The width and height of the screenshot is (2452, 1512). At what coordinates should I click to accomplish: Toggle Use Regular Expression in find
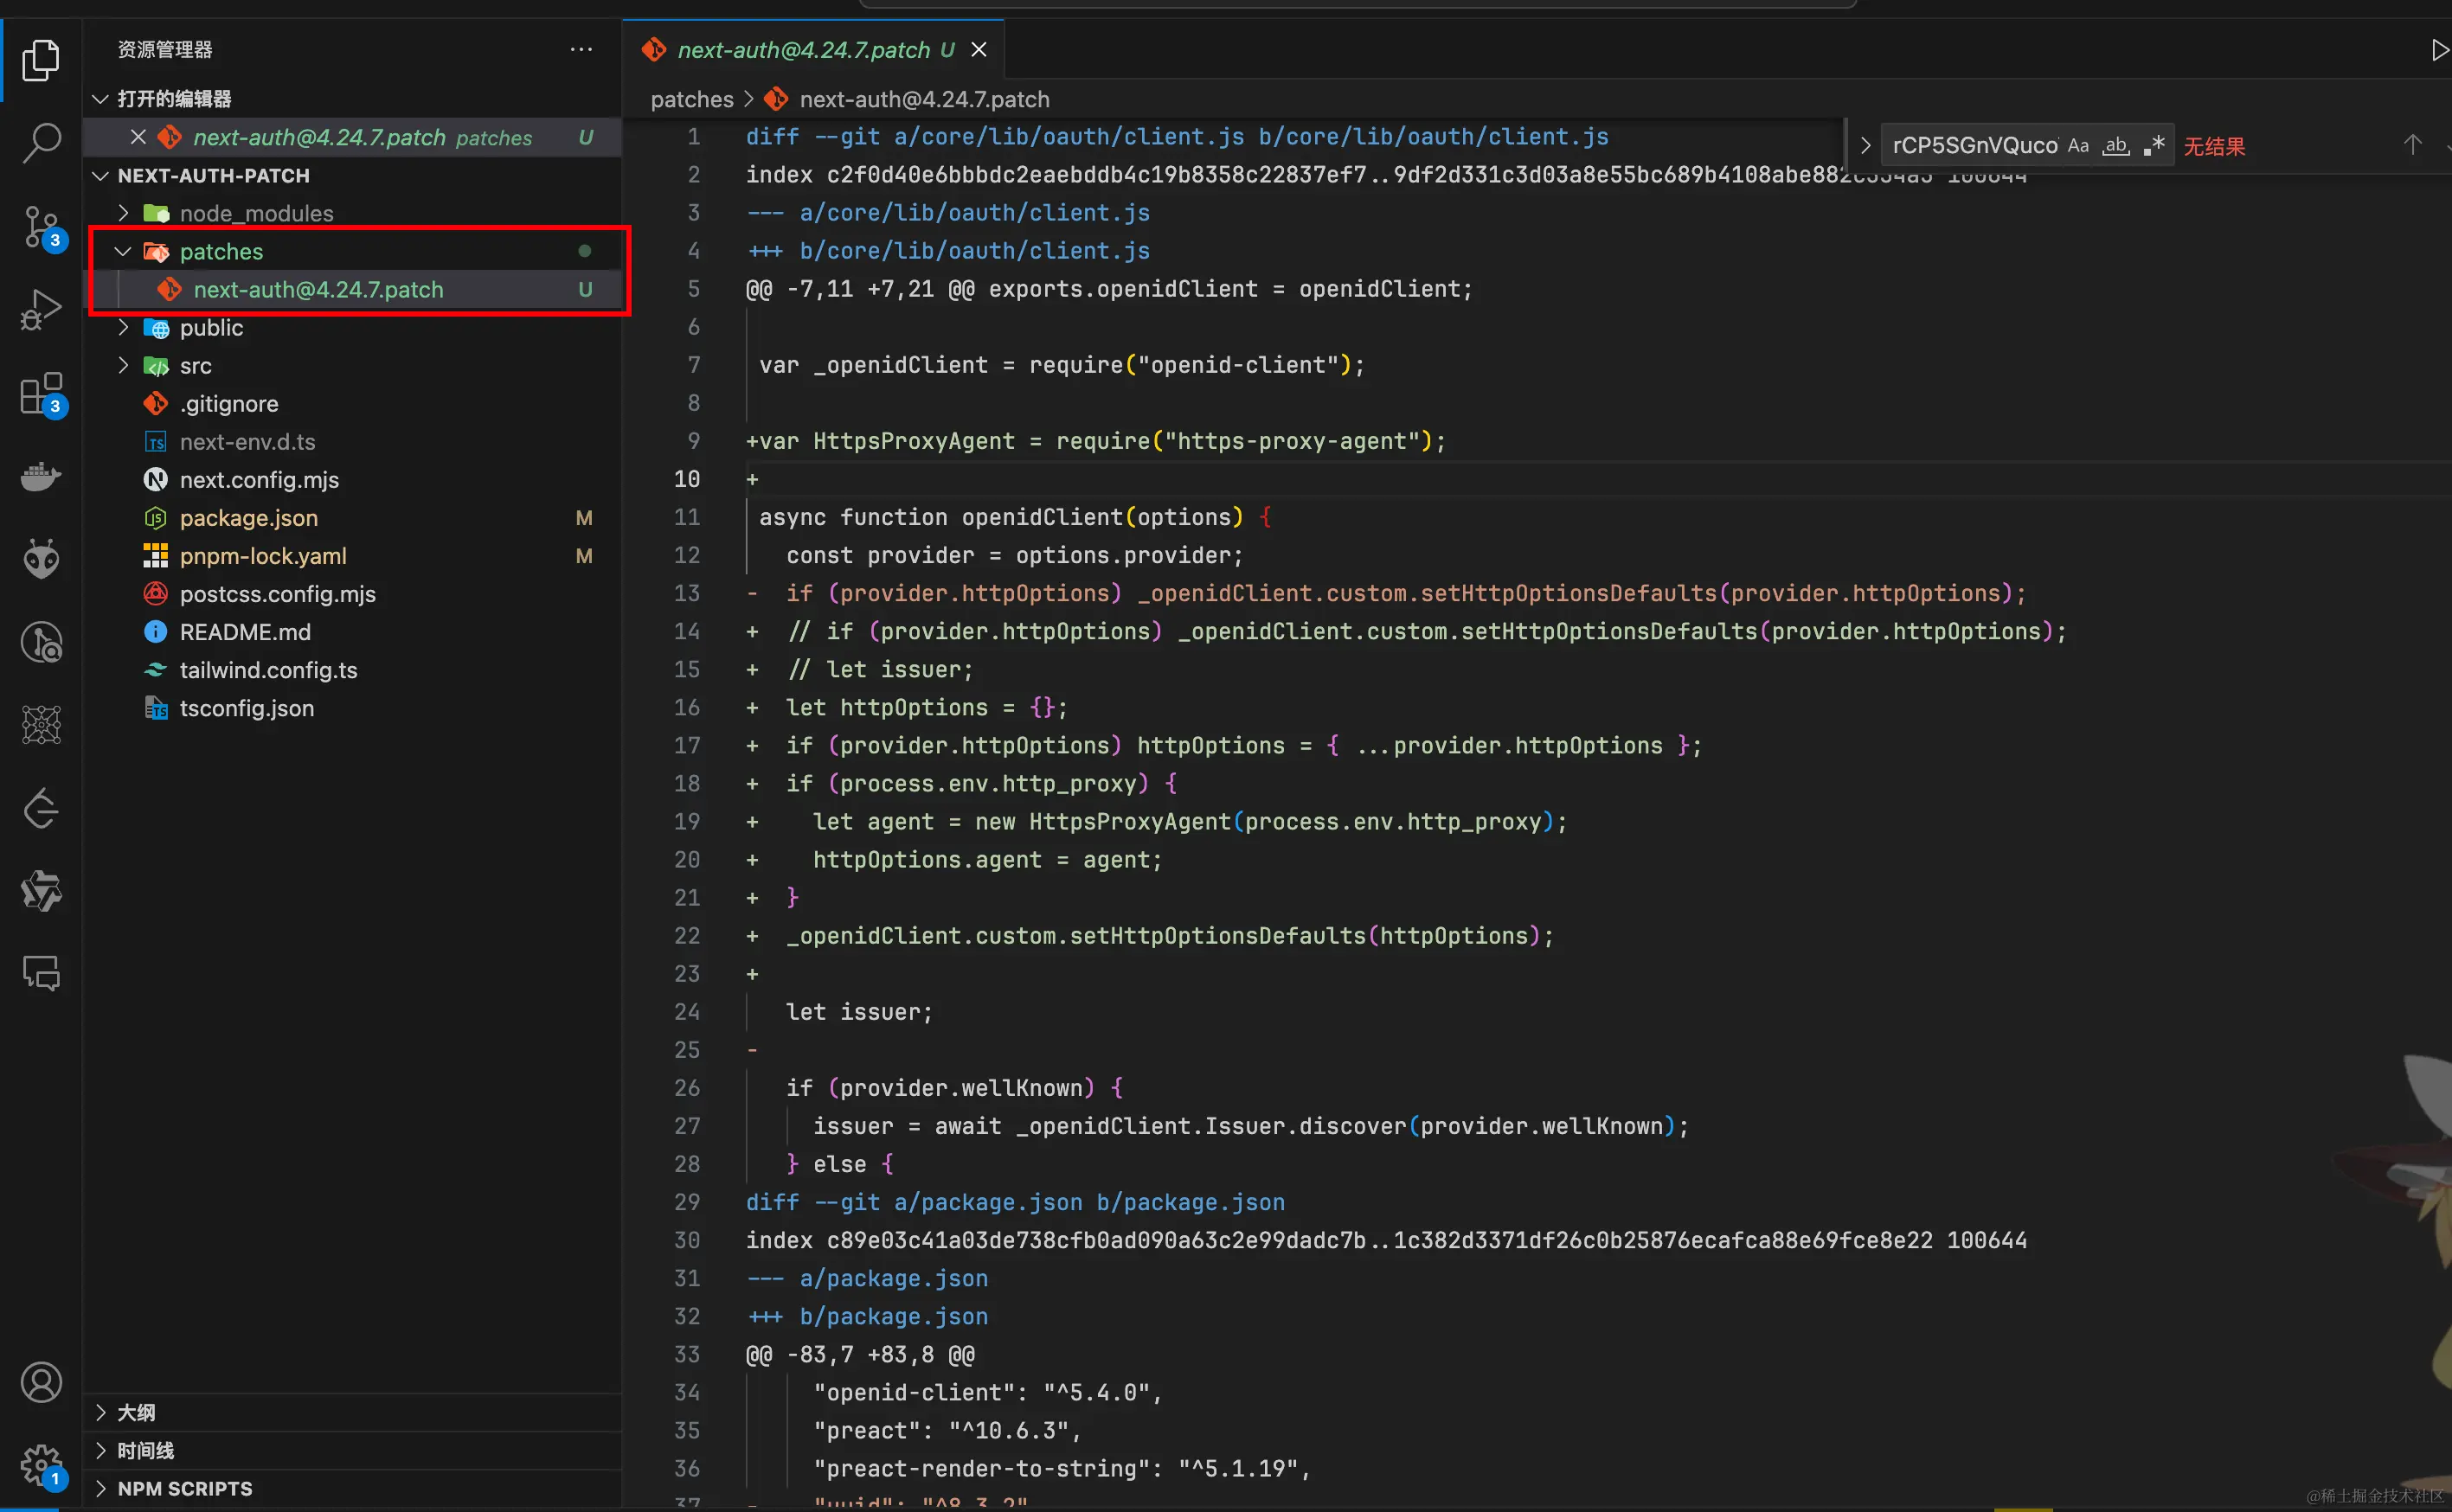click(x=2154, y=146)
